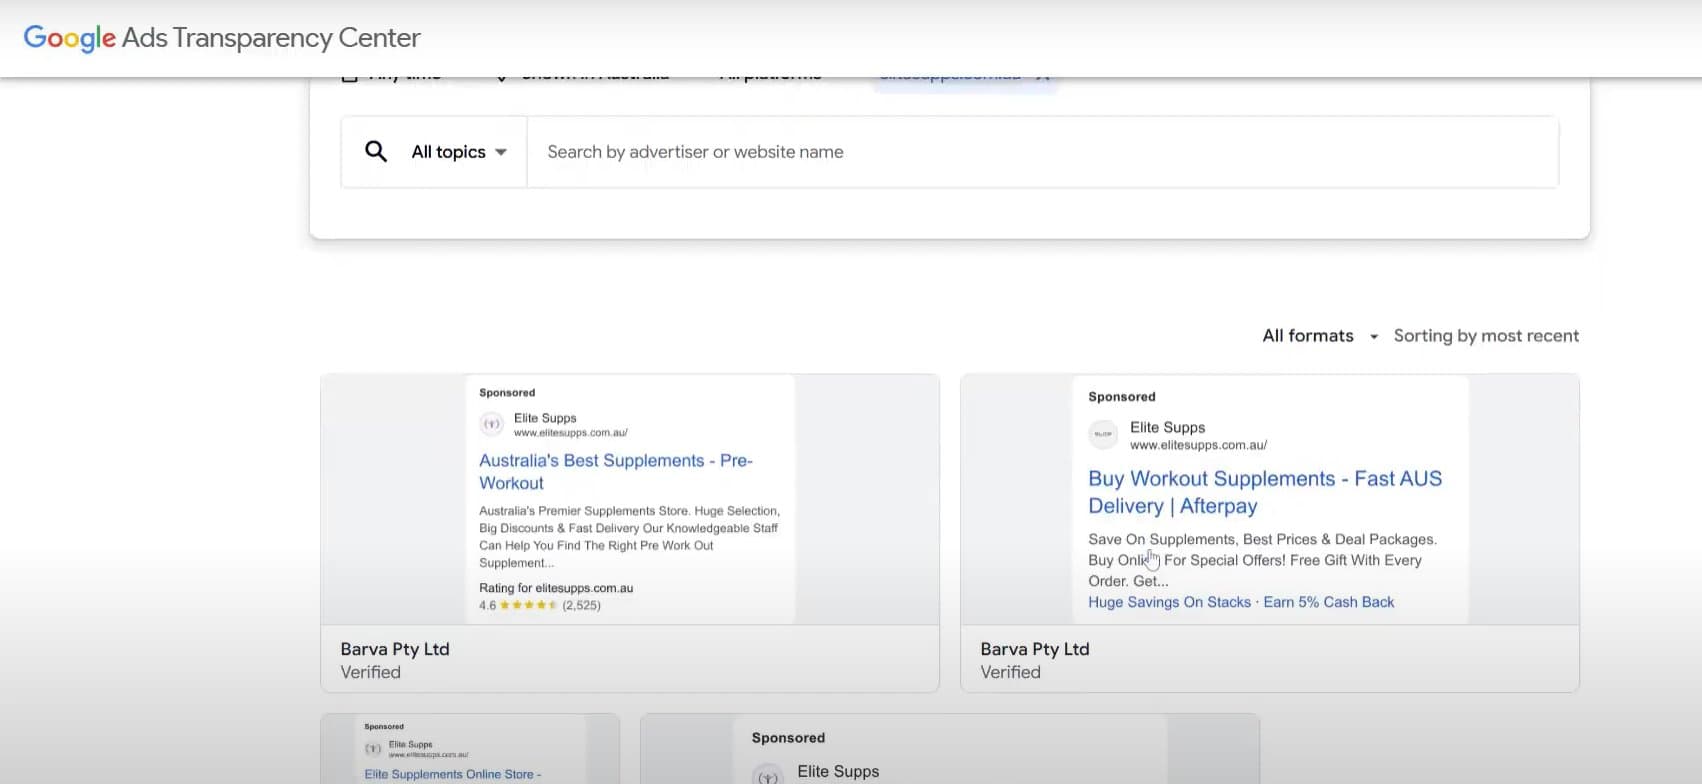Image resolution: width=1702 pixels, height=784 pixels.
Task: Follow the "Earn 5% Cash Back" sitelink
Action: 1328,602
